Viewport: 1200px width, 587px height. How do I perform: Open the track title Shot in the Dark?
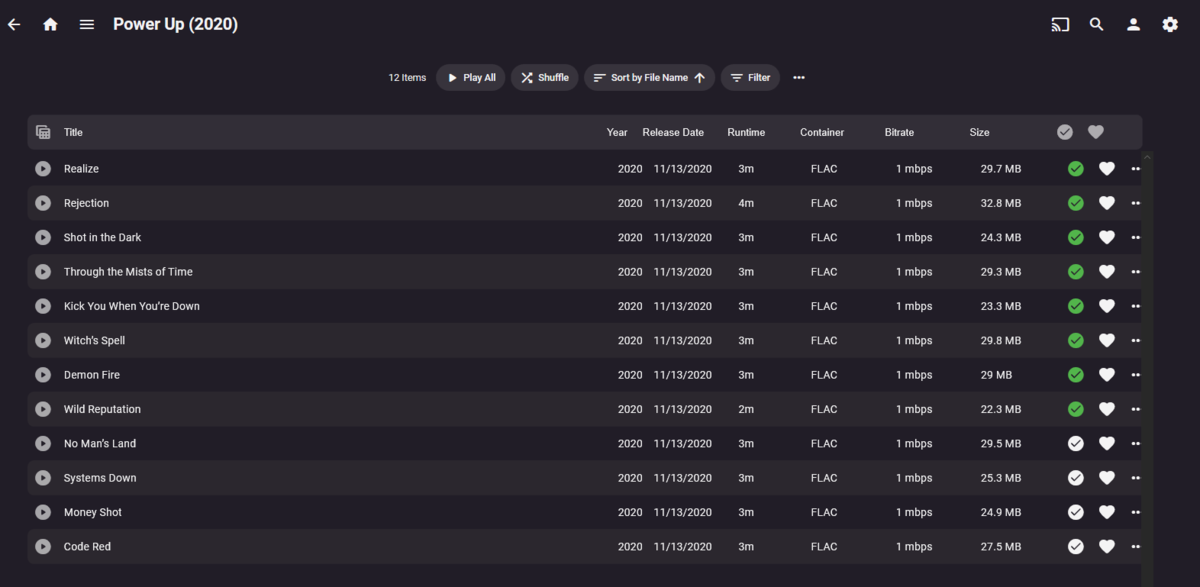102,238
